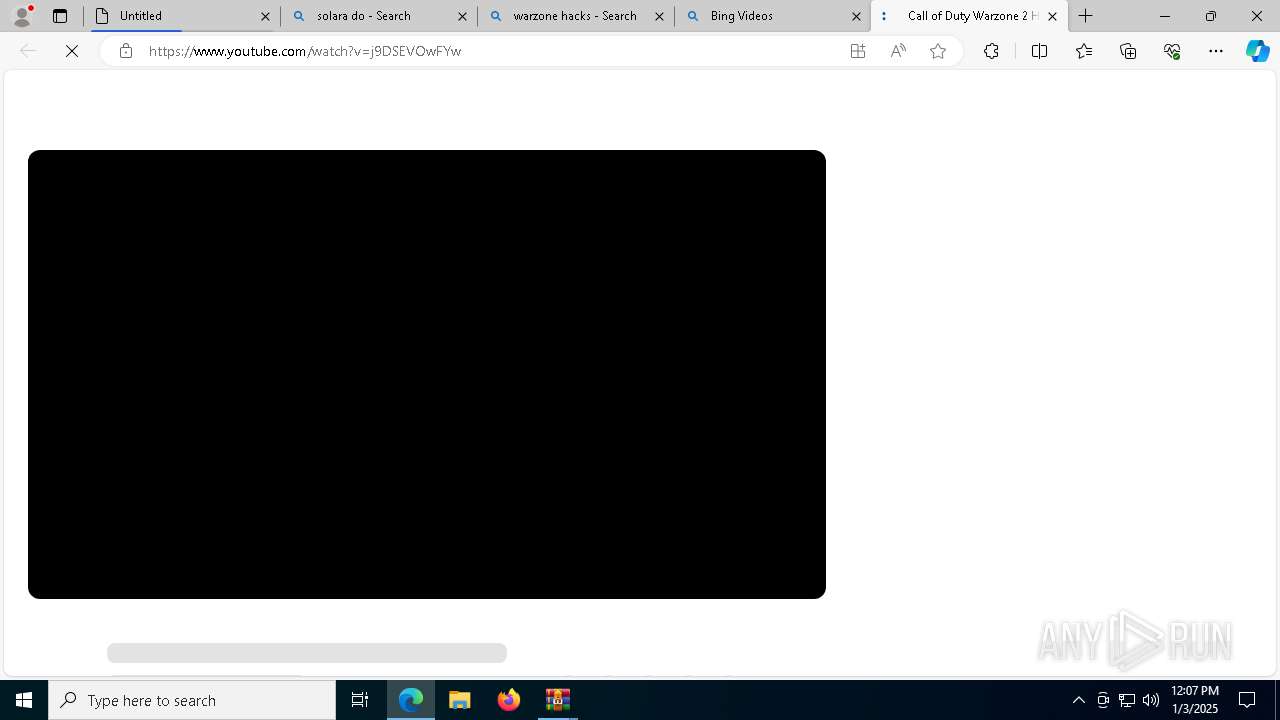Open a new tab with plus button

point(1086,16)
